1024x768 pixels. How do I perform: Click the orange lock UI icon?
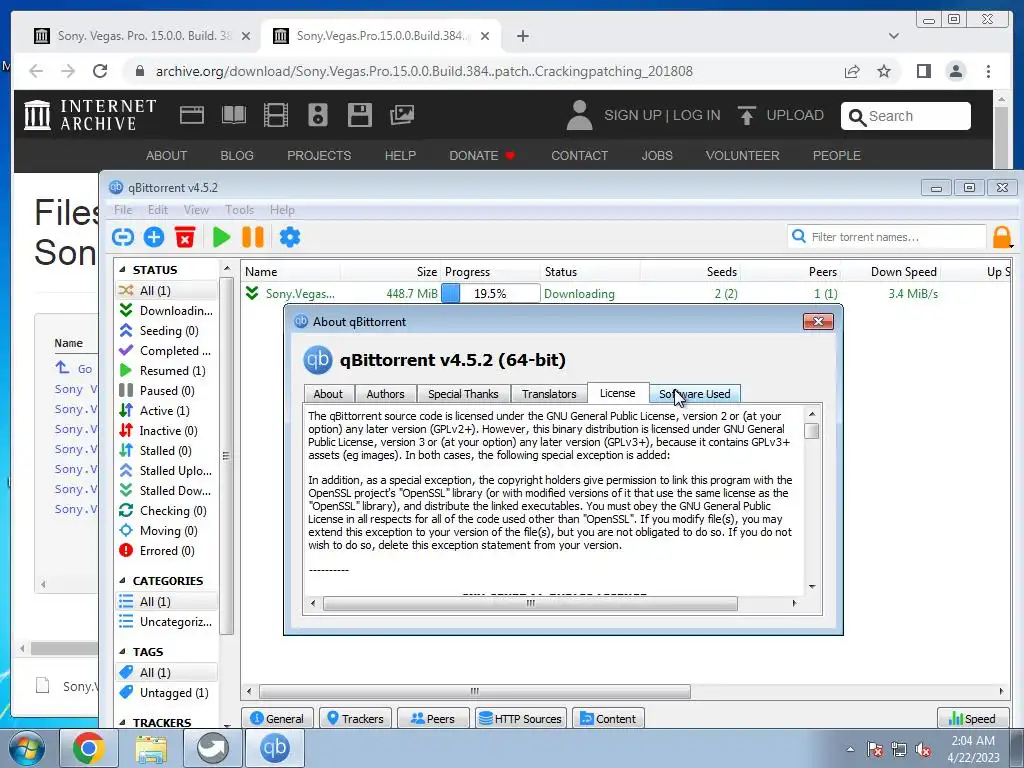(x=1002, y=237)
